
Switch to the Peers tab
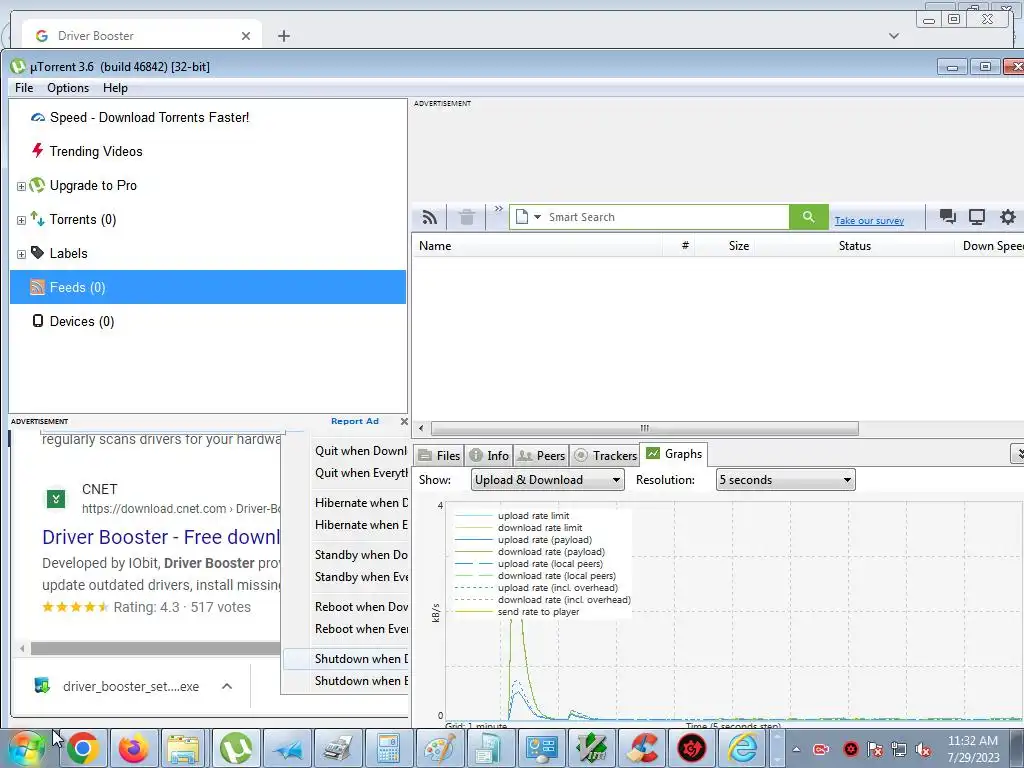[x=541, y=456]
